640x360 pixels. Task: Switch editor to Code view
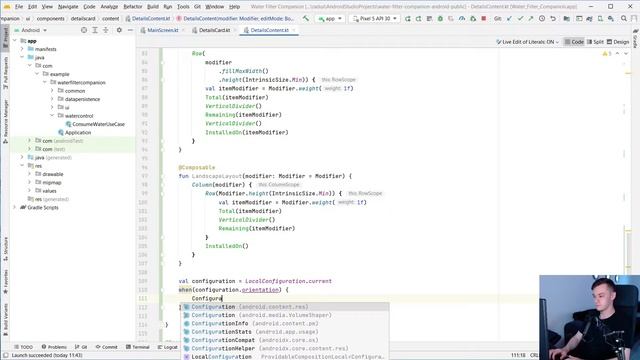(574, 42)
